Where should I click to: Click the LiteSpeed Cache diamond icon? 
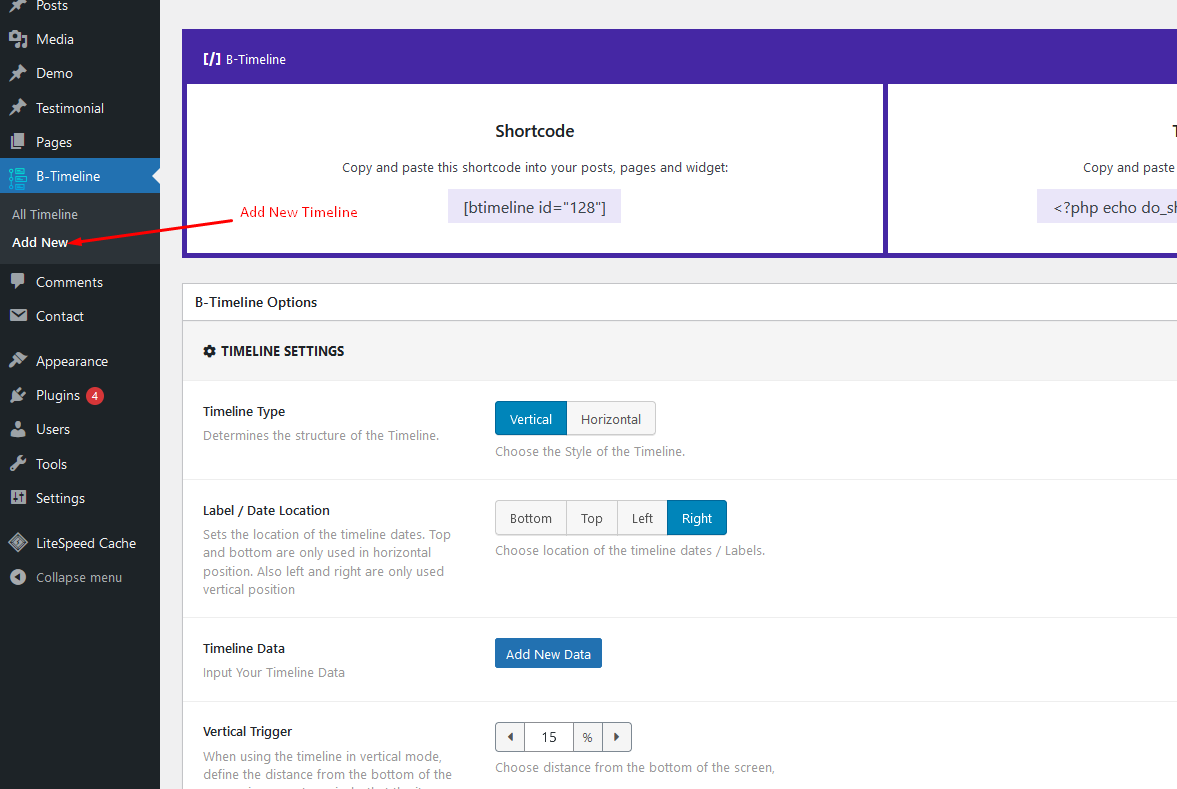point(18,542)
